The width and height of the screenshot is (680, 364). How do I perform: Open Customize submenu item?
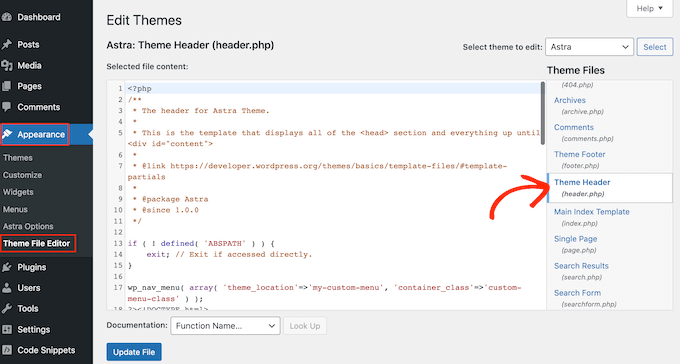point(23,175)
